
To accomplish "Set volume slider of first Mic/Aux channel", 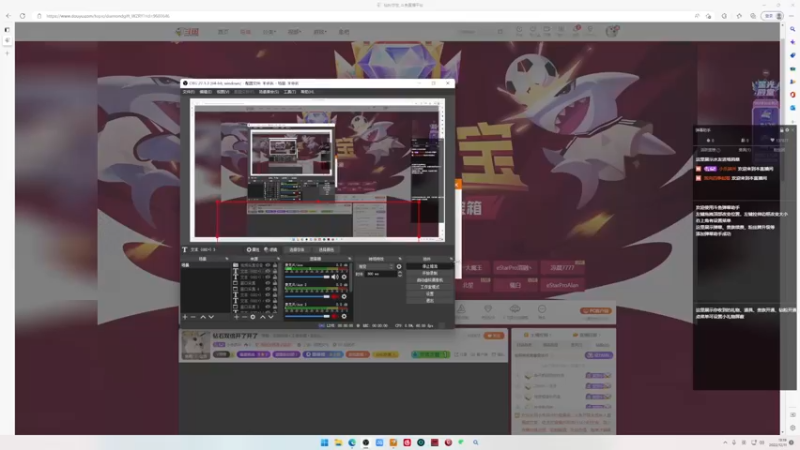I will [307, 277].
